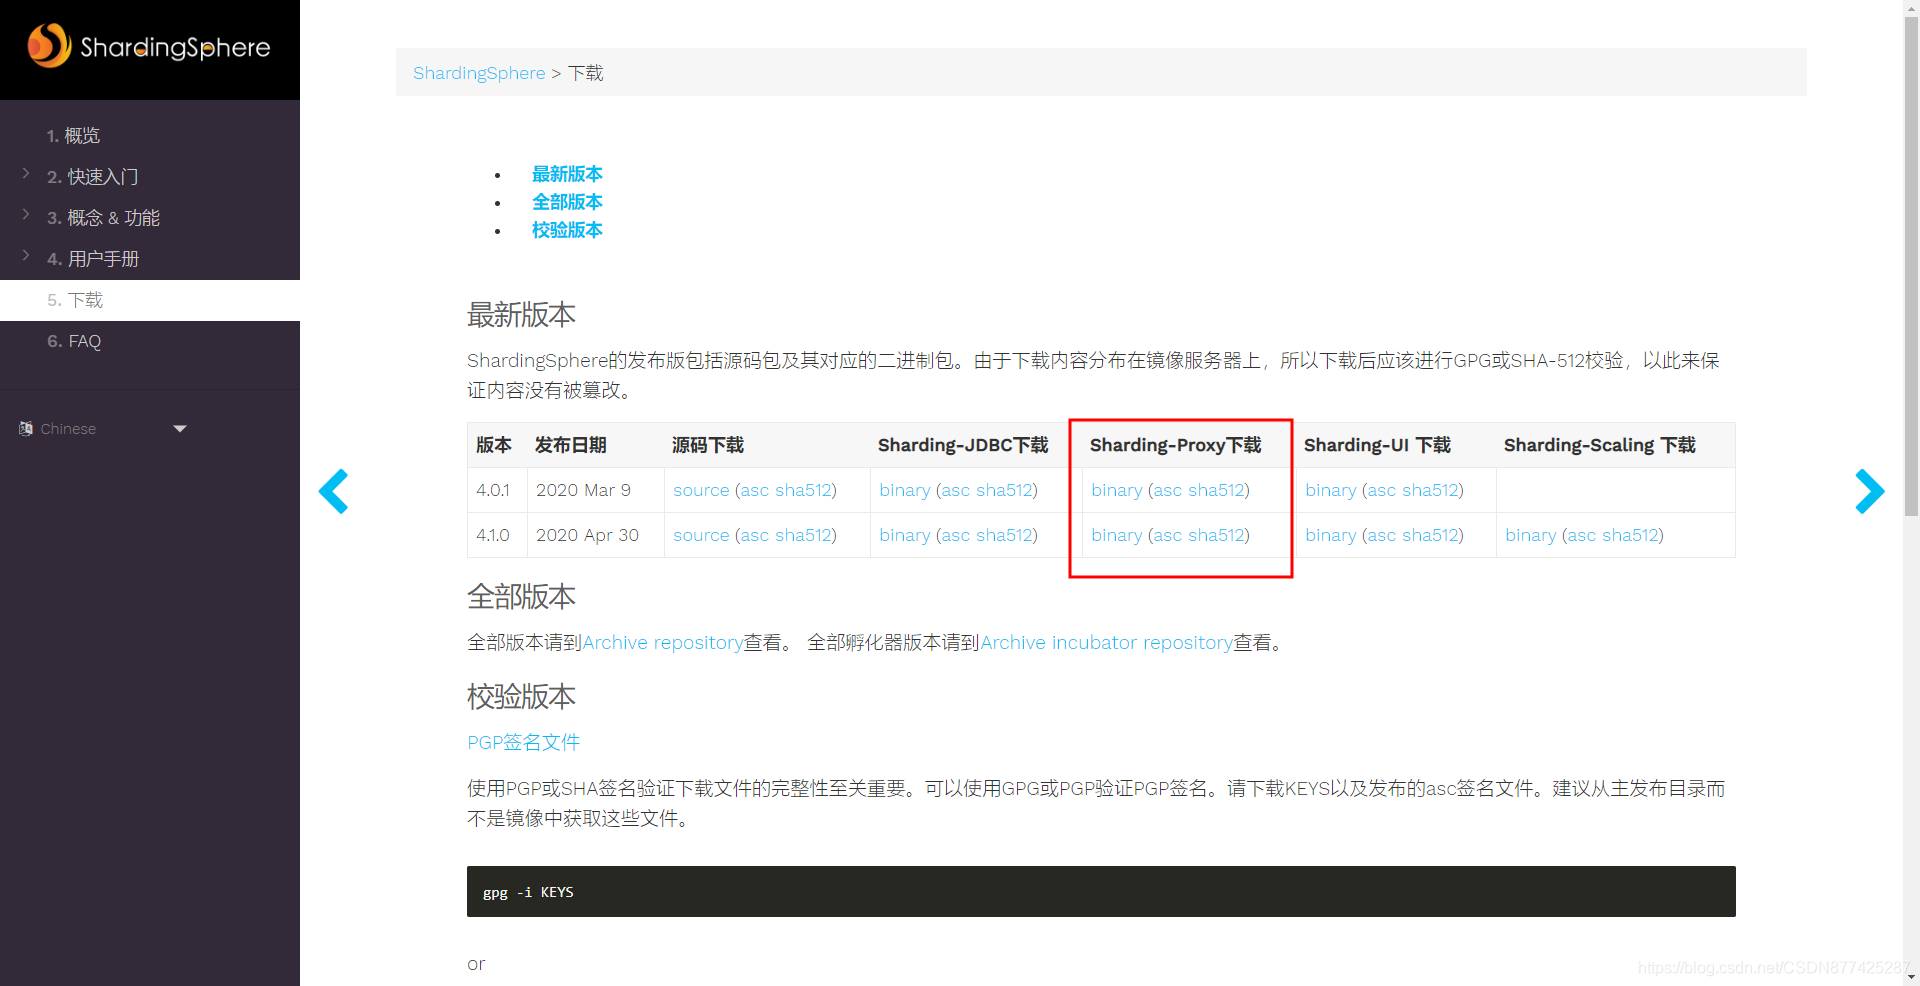Download 4.1.0 Sharding-UI binary
1920x986 pixels.
tap(1331, 535)
